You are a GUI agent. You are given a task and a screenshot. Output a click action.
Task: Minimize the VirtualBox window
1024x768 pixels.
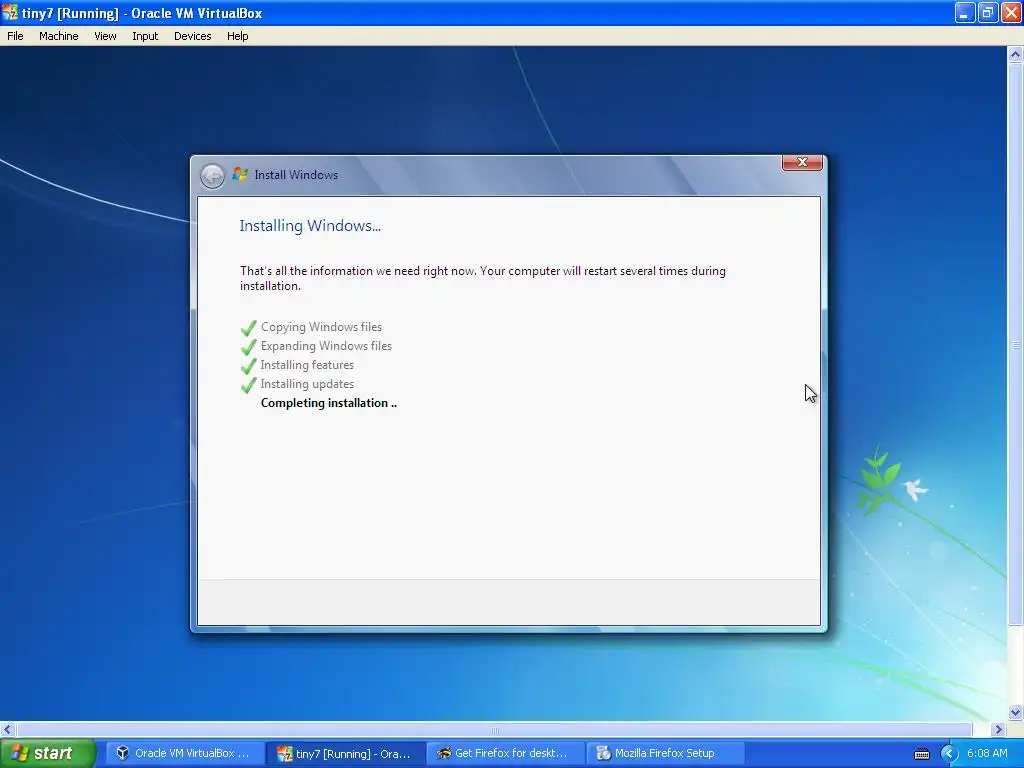click(965, 12)
